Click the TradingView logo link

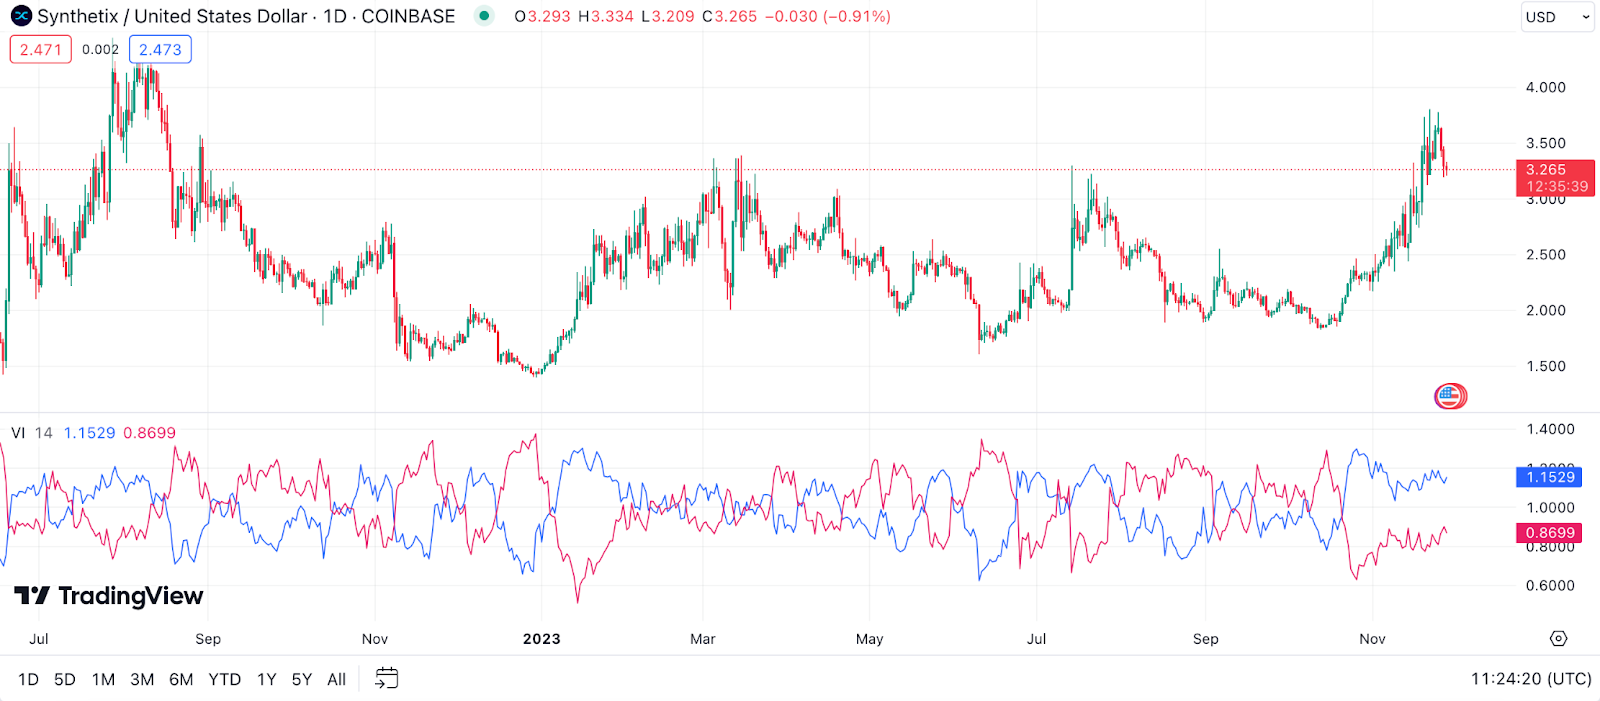(x=109, y=596)
